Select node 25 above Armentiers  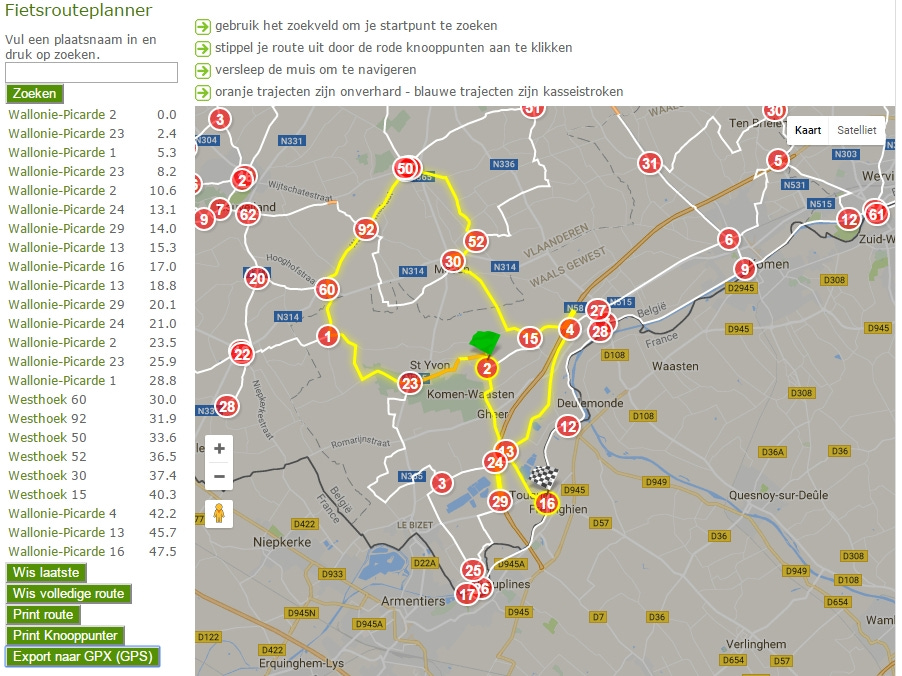coord(473,570)
